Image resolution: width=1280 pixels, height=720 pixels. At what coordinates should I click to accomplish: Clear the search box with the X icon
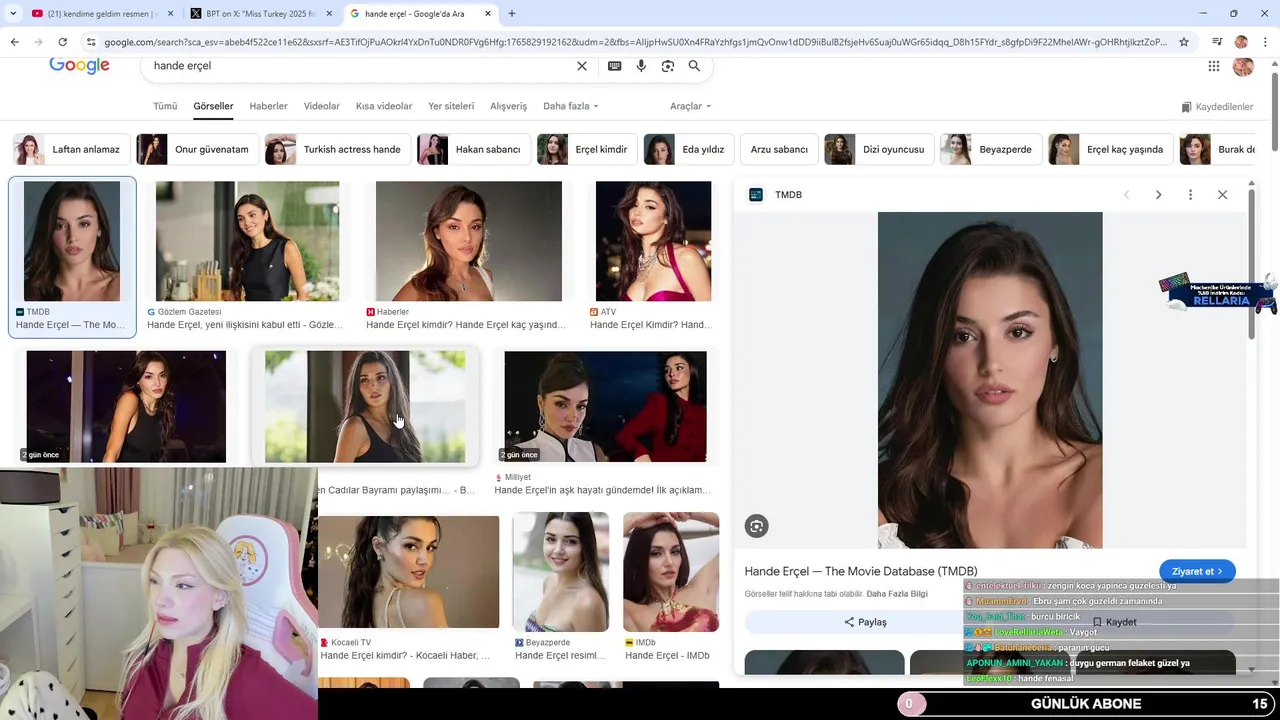click(582, 66)
